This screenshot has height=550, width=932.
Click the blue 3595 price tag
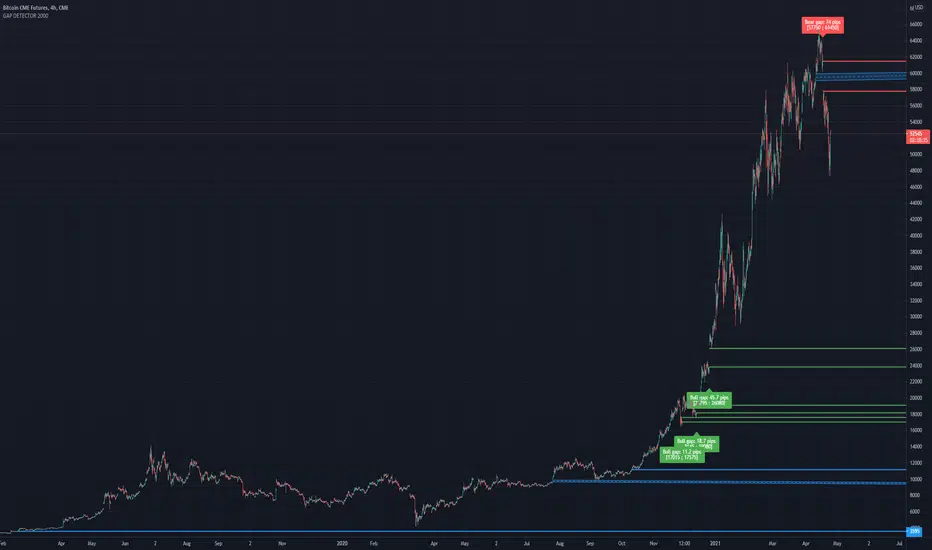[x=914, y=531]
